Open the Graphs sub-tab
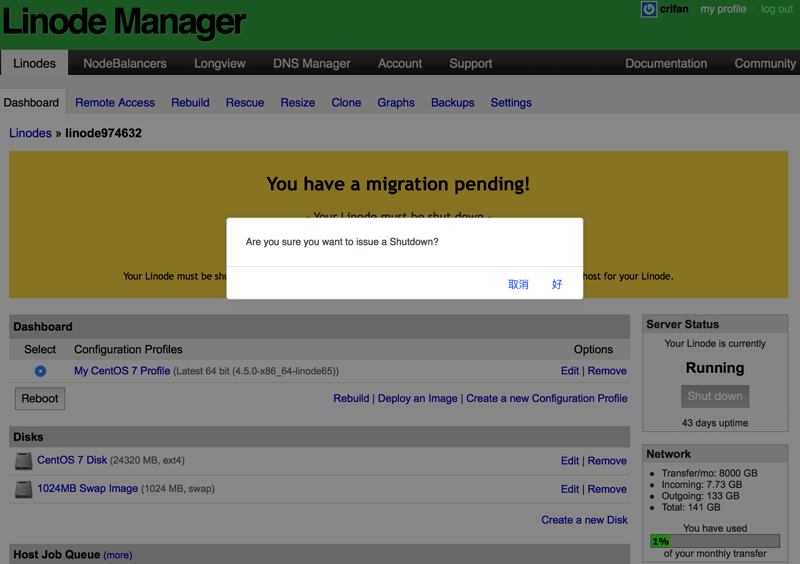 coord(396,103)
